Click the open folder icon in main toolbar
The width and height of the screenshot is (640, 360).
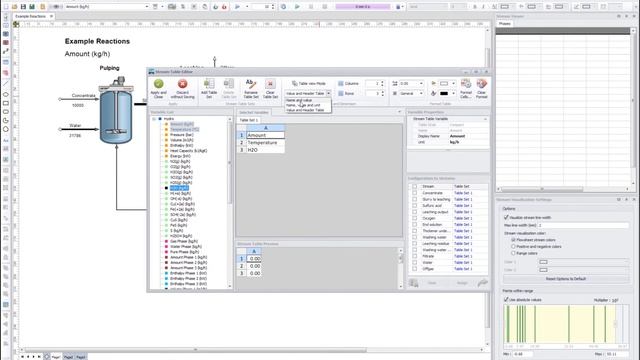click(x=14, y=7)
